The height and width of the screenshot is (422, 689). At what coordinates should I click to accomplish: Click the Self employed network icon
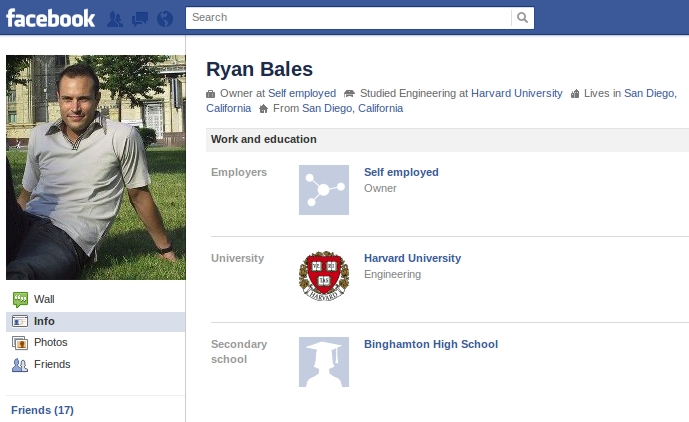[324, 190]
